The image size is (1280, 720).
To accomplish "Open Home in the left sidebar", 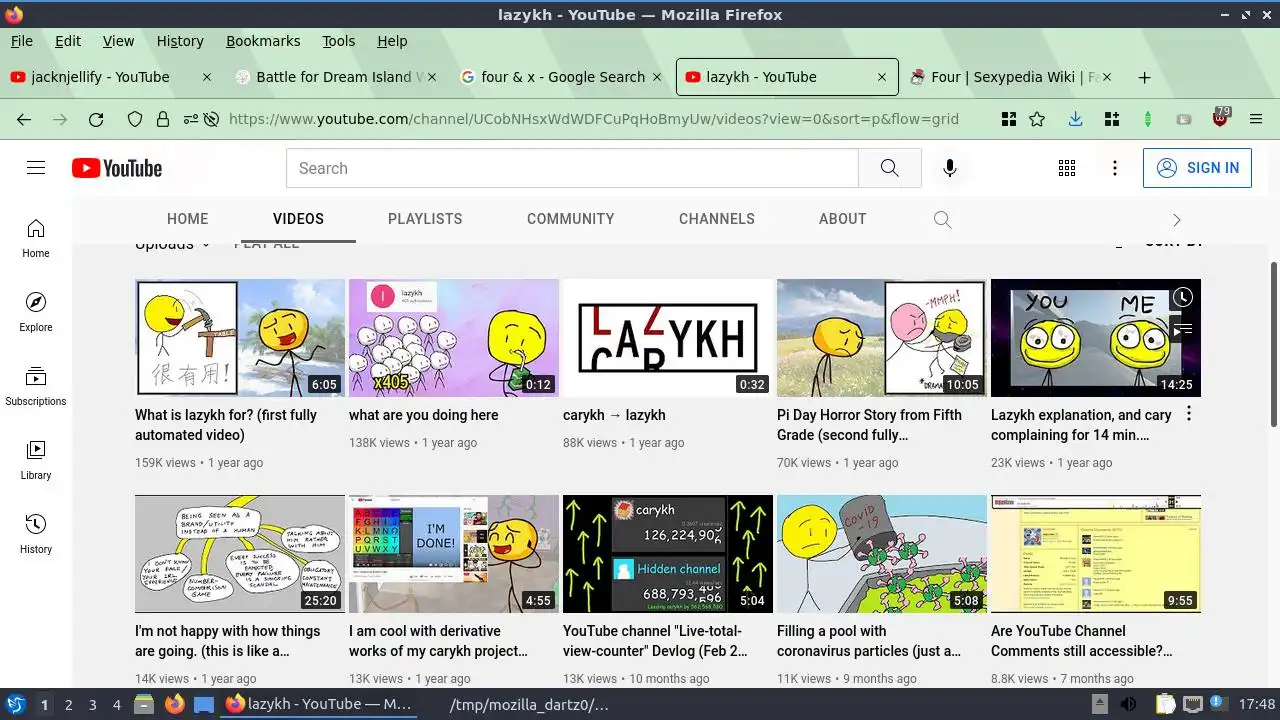I will [36, 238].
